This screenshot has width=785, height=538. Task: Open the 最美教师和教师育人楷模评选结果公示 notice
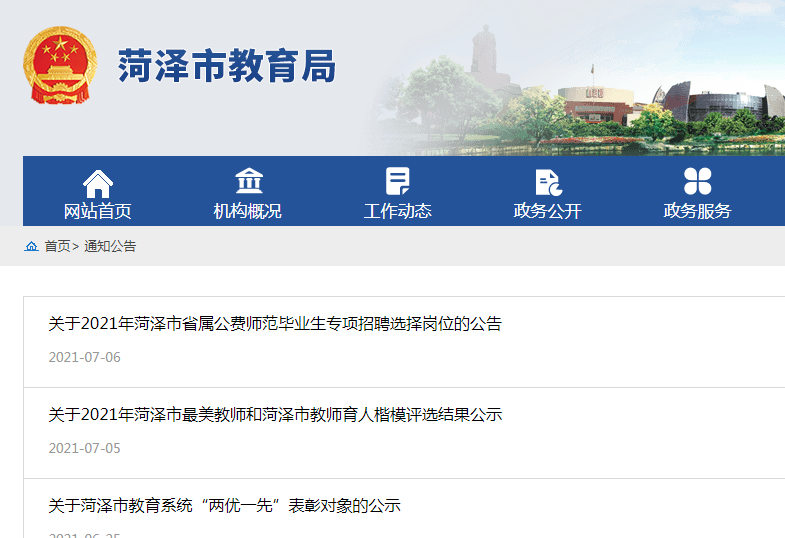275,415
